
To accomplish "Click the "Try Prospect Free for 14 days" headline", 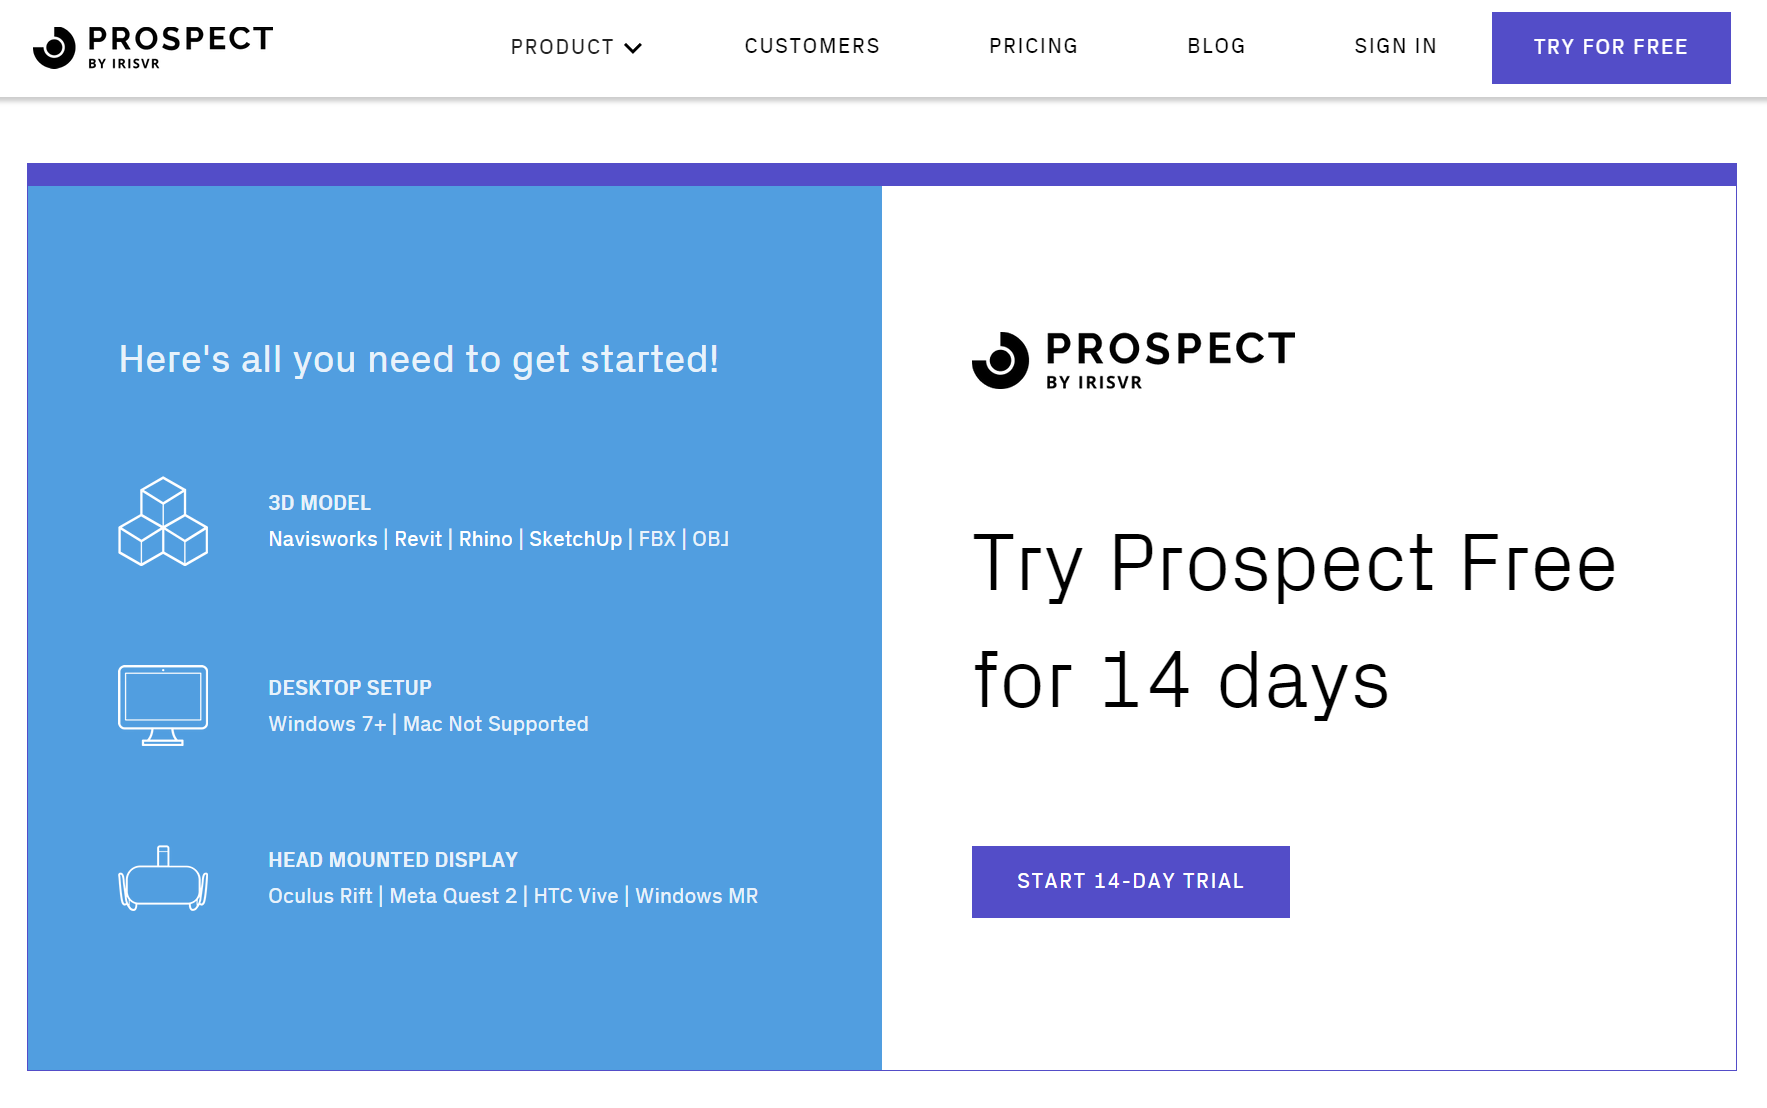I will (x=1294, y=622).
